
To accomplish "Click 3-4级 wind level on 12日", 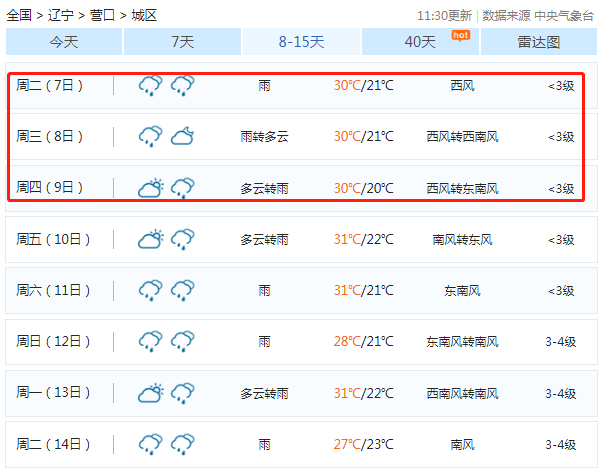I will pos(561,342).
